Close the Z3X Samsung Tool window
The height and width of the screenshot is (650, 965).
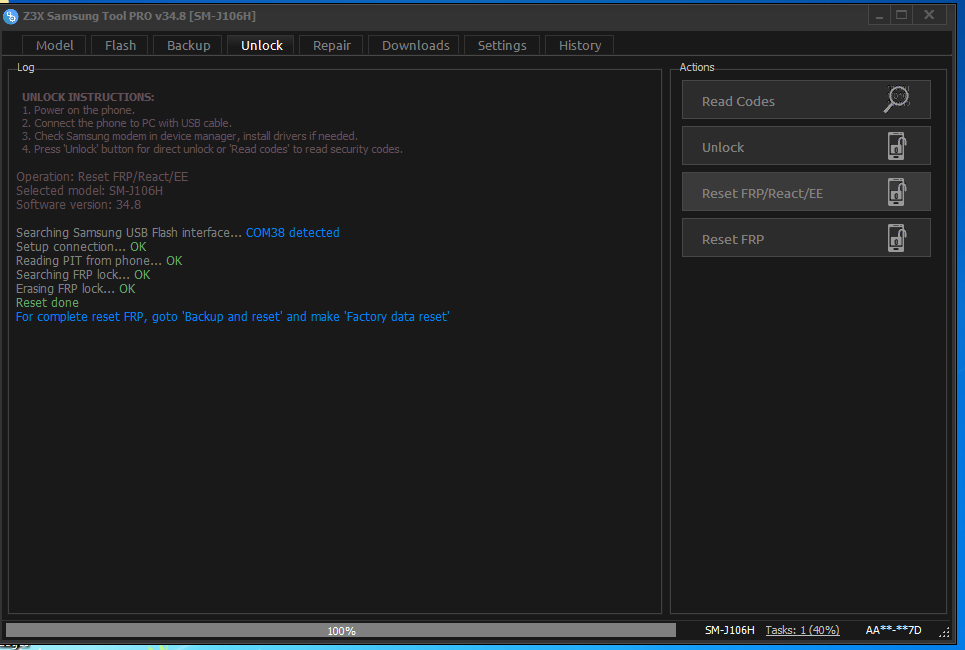(x=929, y=15)
